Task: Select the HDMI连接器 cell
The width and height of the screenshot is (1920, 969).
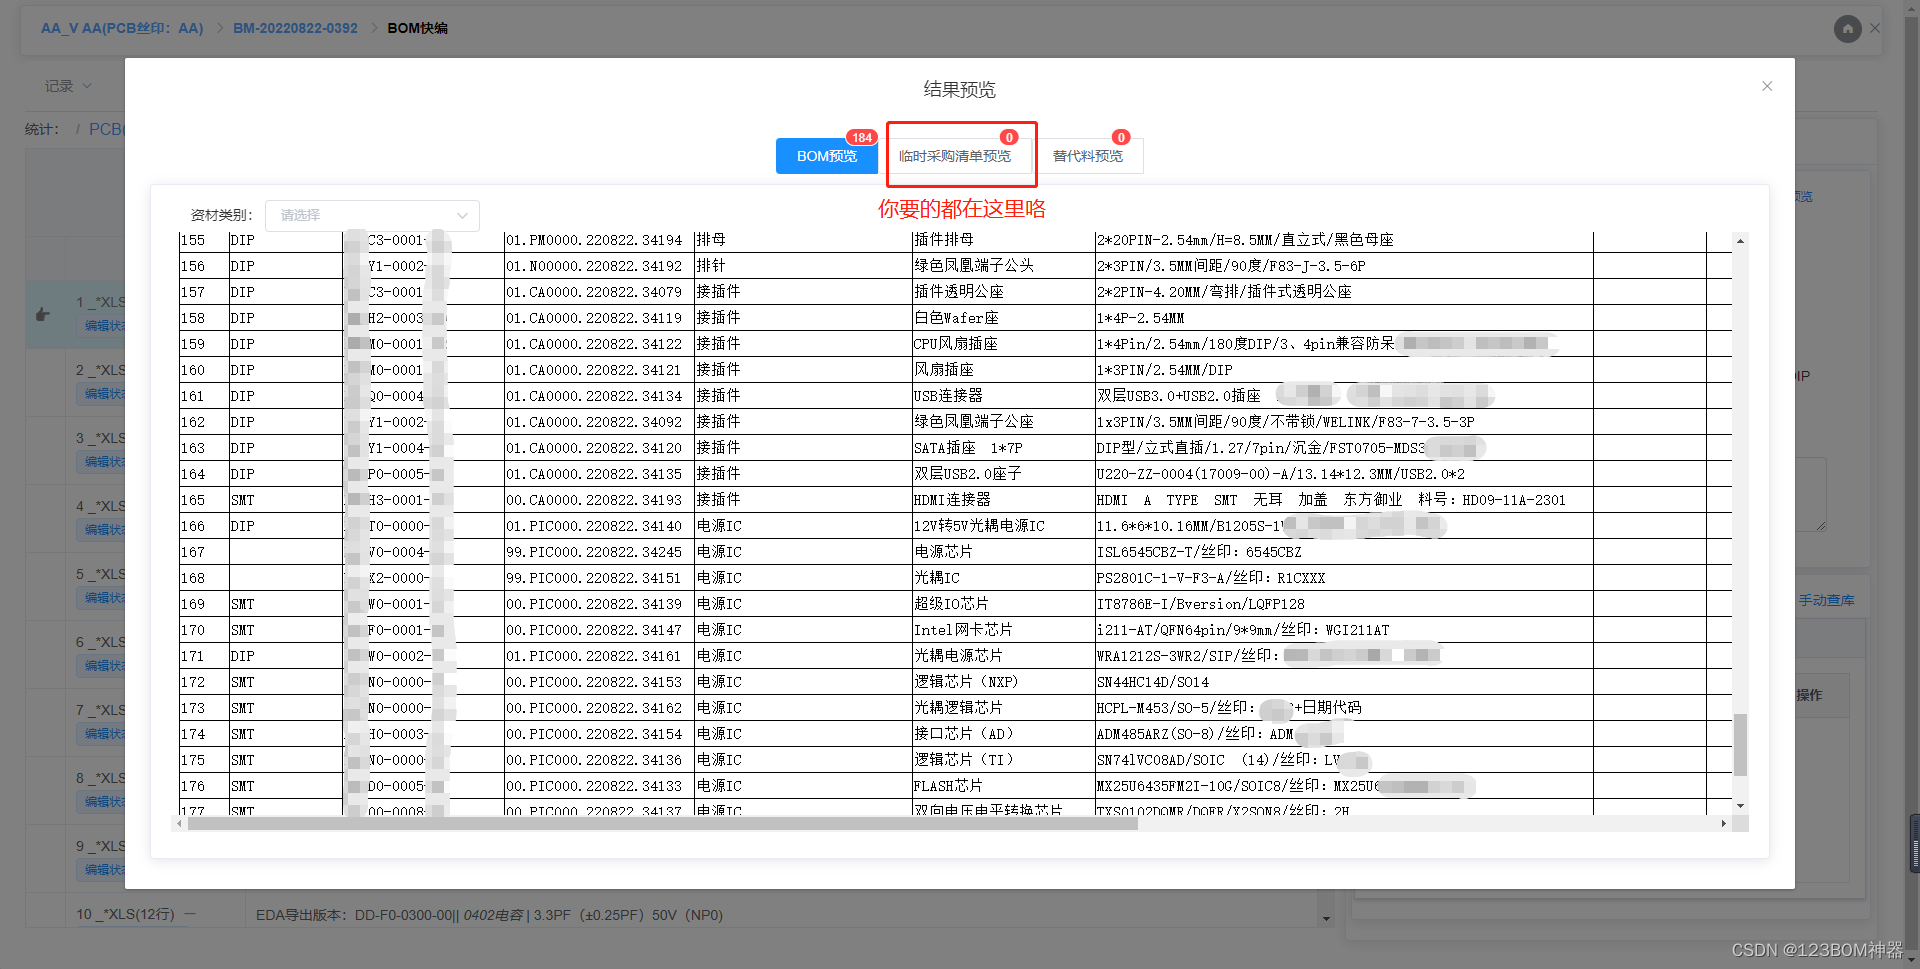Action: point(1003,500)
